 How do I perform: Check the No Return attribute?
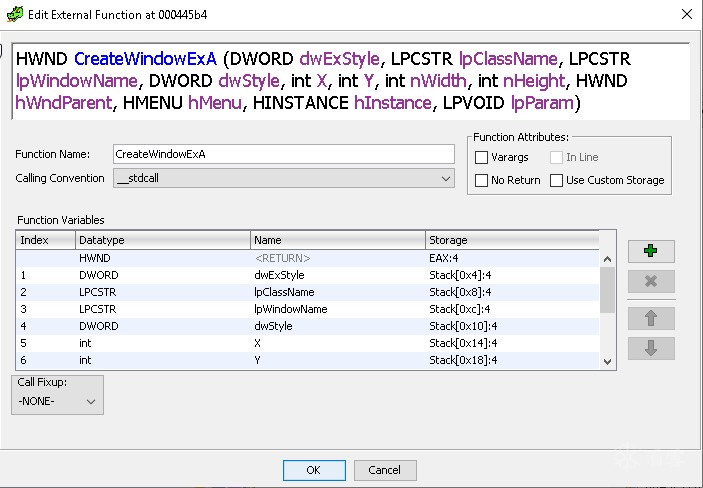point(481,180)
